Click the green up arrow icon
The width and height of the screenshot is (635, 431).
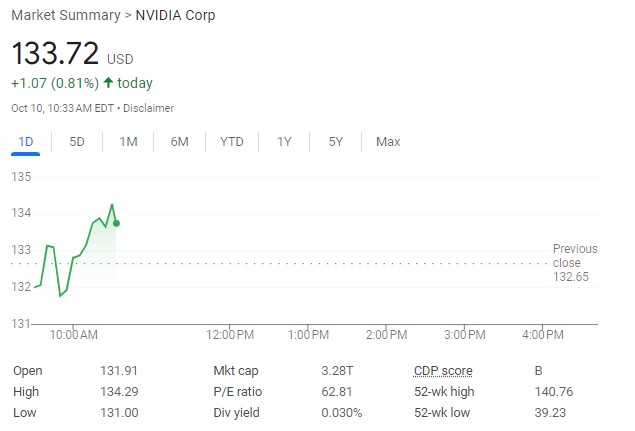[x=108, y=83]
